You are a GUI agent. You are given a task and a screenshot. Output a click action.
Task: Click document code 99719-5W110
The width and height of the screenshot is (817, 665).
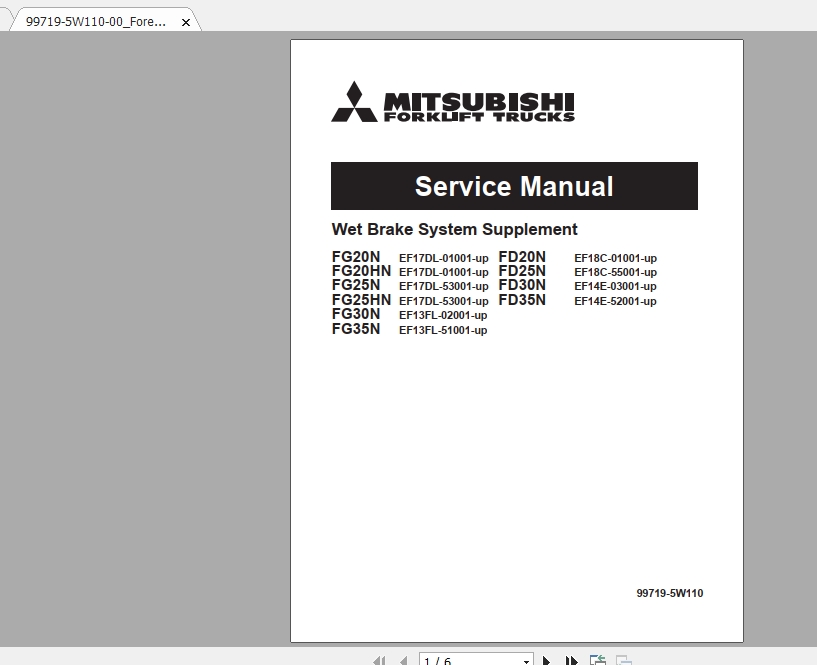(669, 593)
